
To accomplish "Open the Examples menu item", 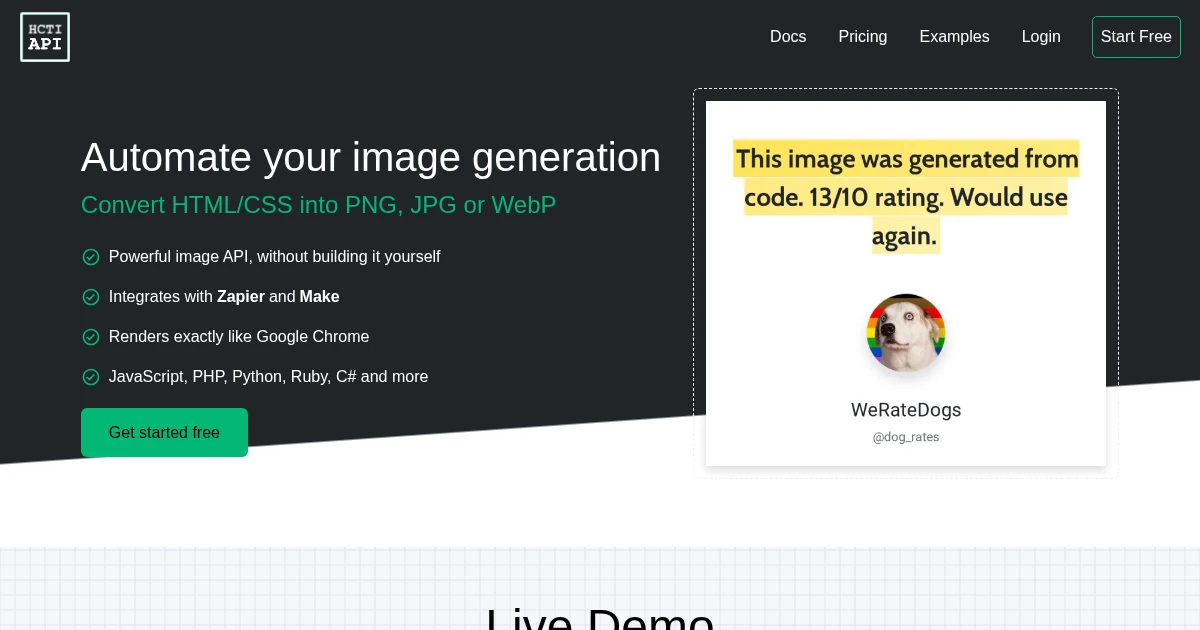I will 954,37.
